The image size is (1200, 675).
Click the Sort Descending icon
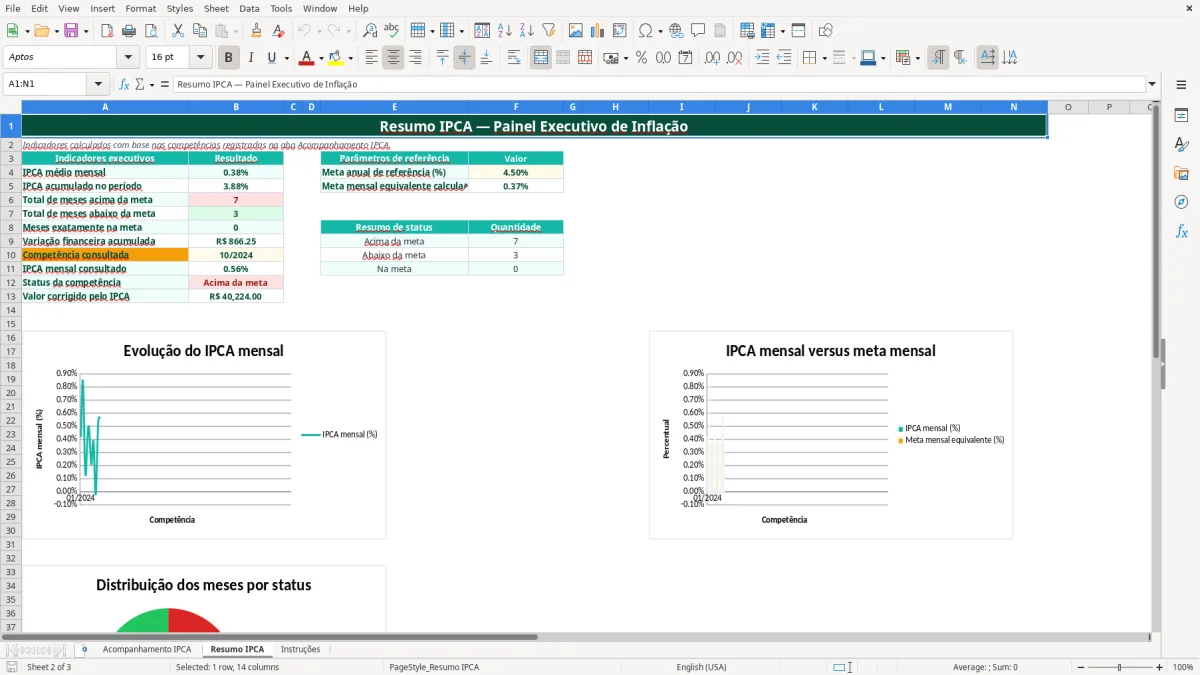(x=526, y=31)
